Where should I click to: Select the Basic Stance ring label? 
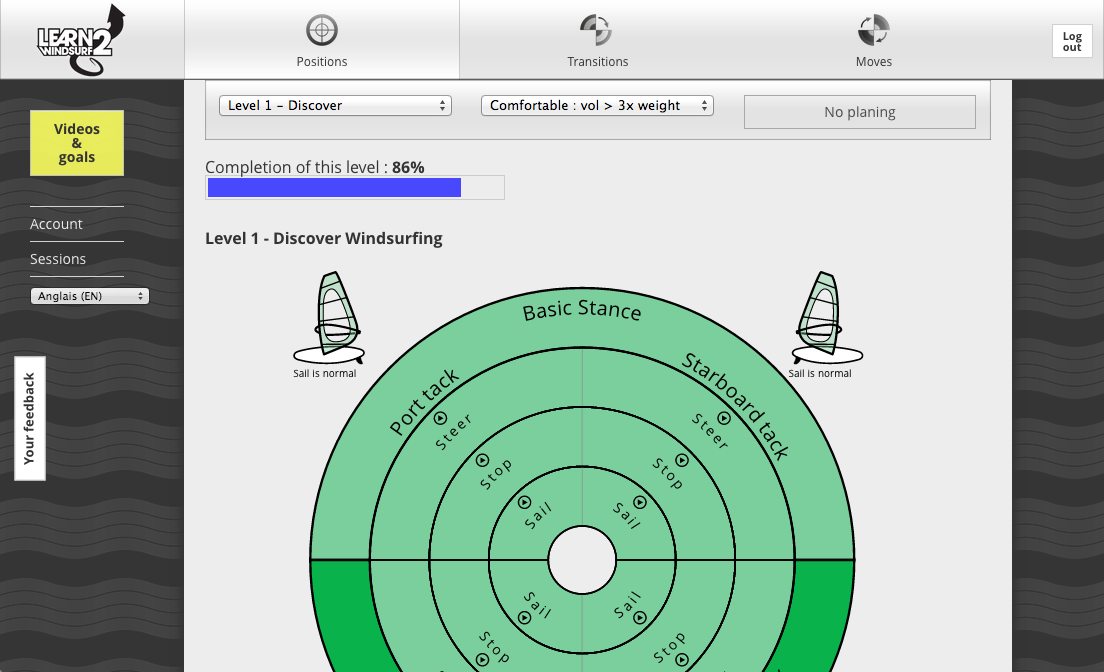coord(582,311)
